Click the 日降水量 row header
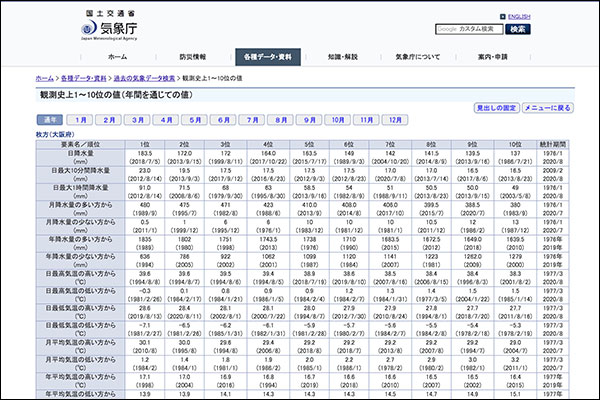This screenshot has height=400, width=600. (80, 157)
